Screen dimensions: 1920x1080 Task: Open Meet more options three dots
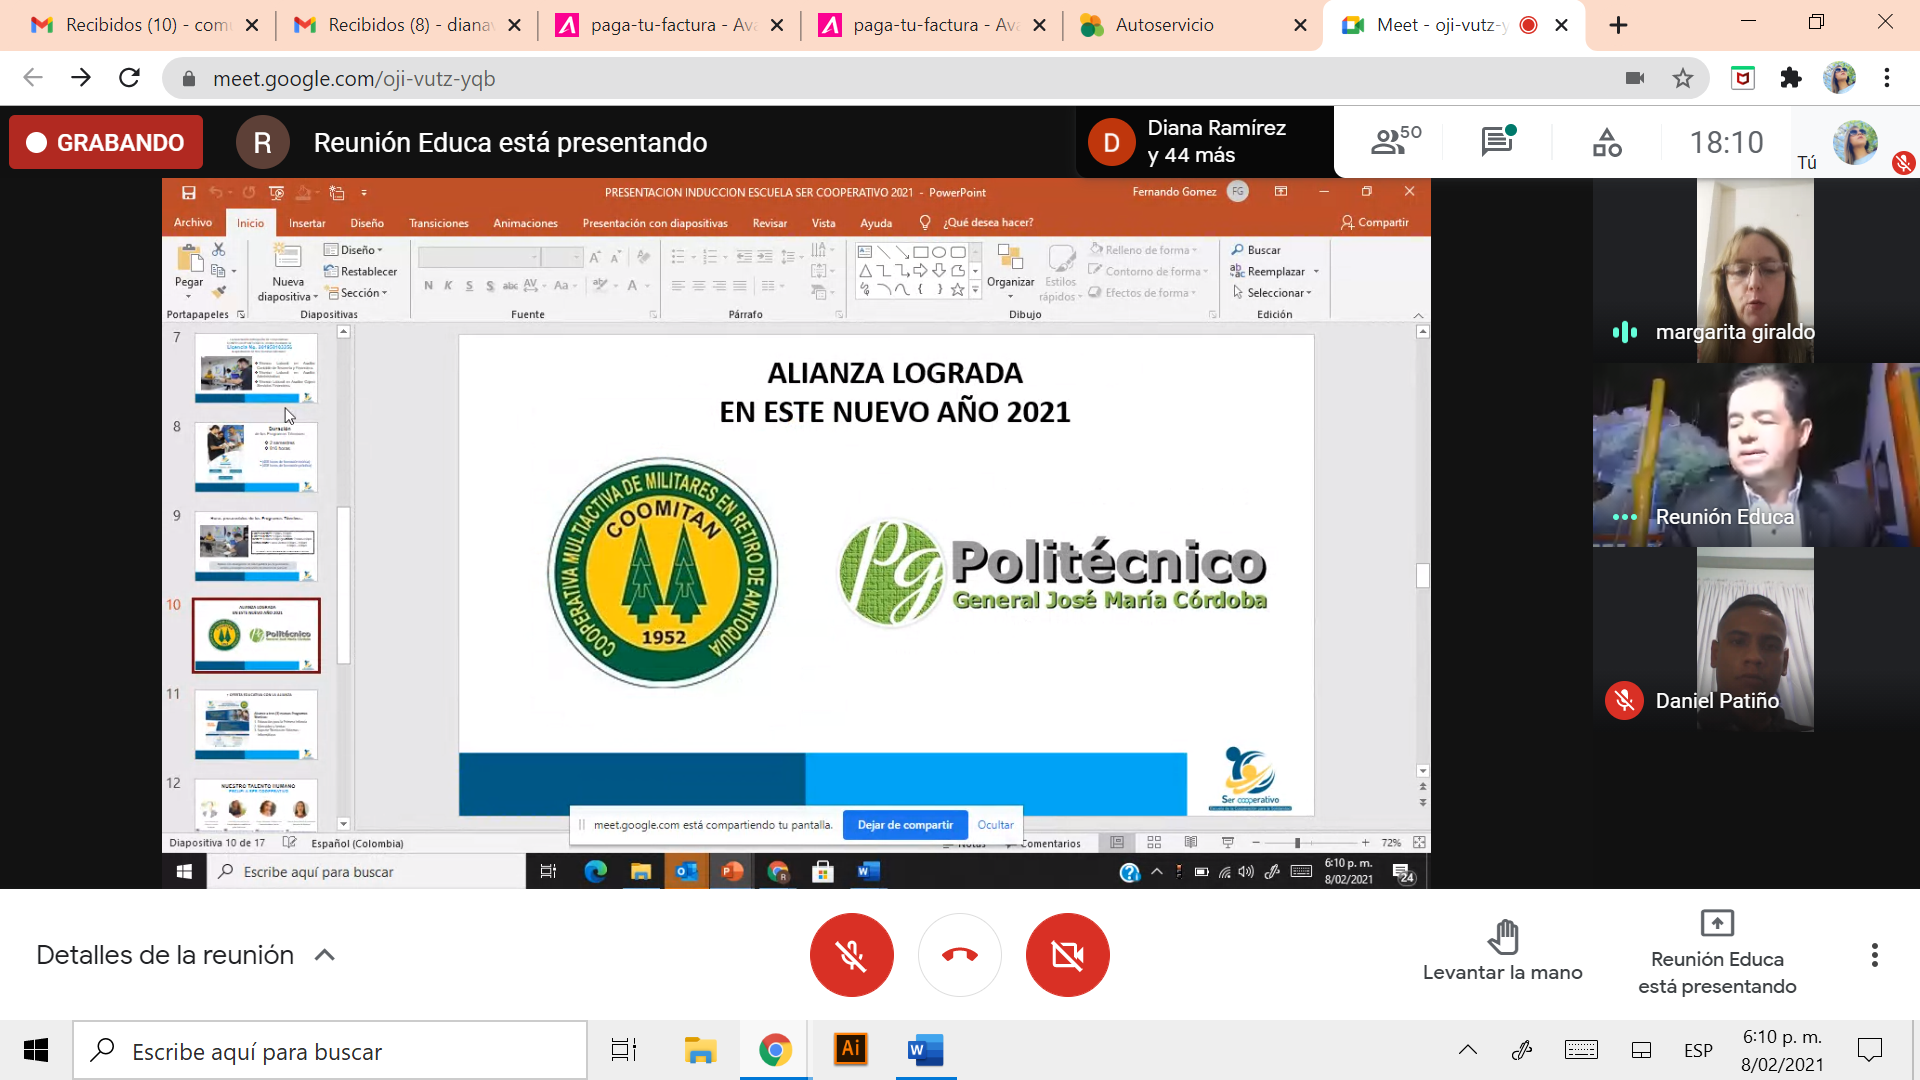(x=1875, y=955)
